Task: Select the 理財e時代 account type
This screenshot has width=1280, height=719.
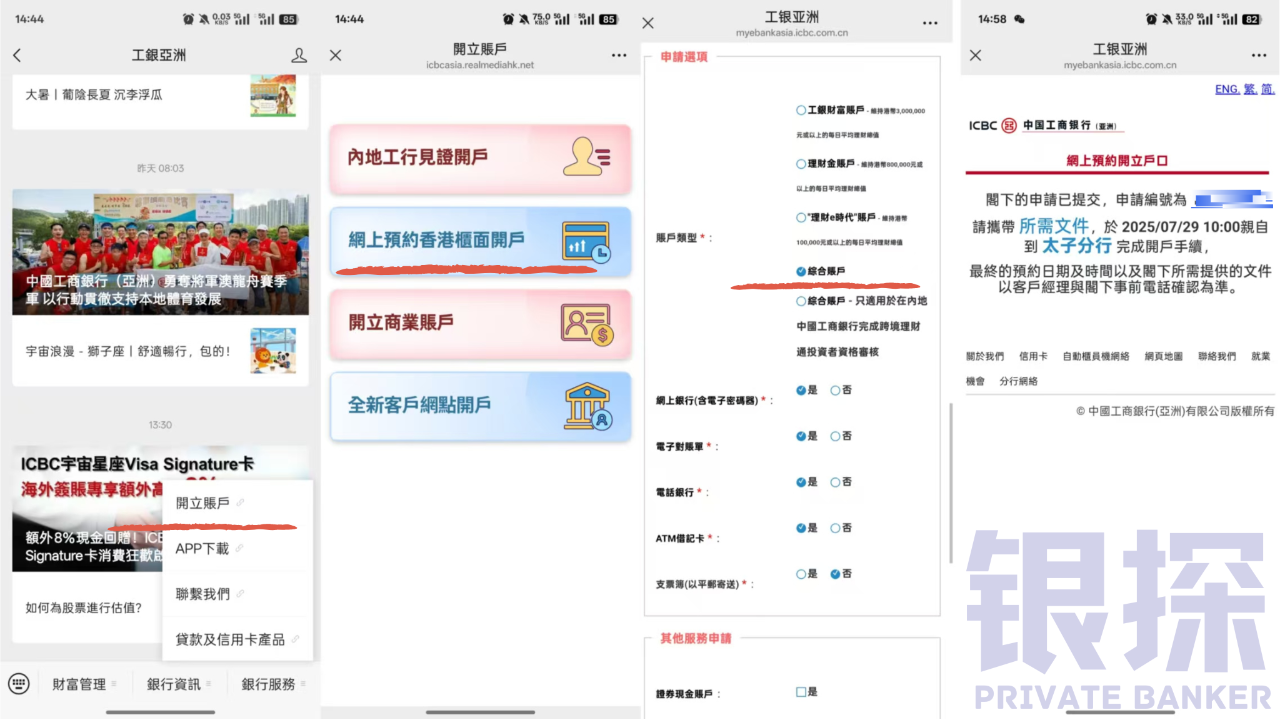Action: pos(801,217)
